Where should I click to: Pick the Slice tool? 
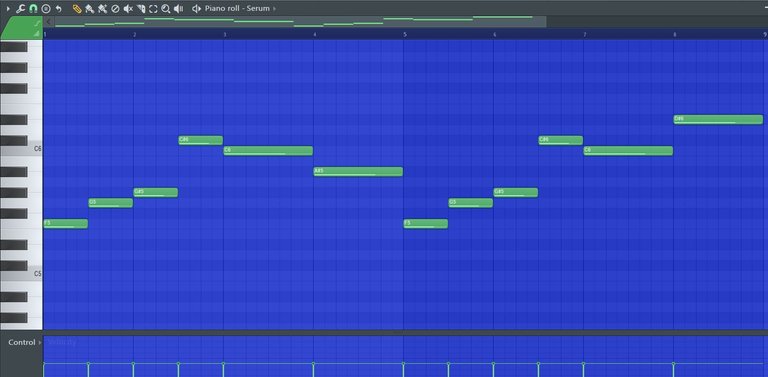(x=141, y=8)
